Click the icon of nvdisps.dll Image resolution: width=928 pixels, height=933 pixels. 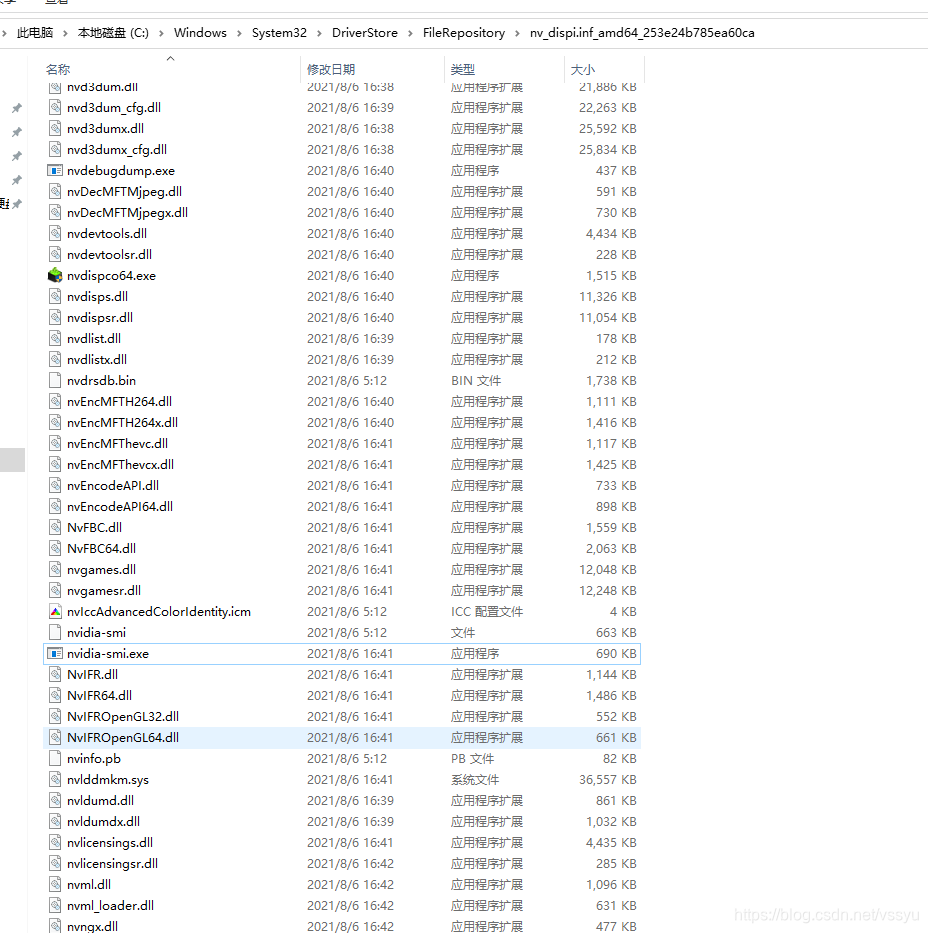55,297
